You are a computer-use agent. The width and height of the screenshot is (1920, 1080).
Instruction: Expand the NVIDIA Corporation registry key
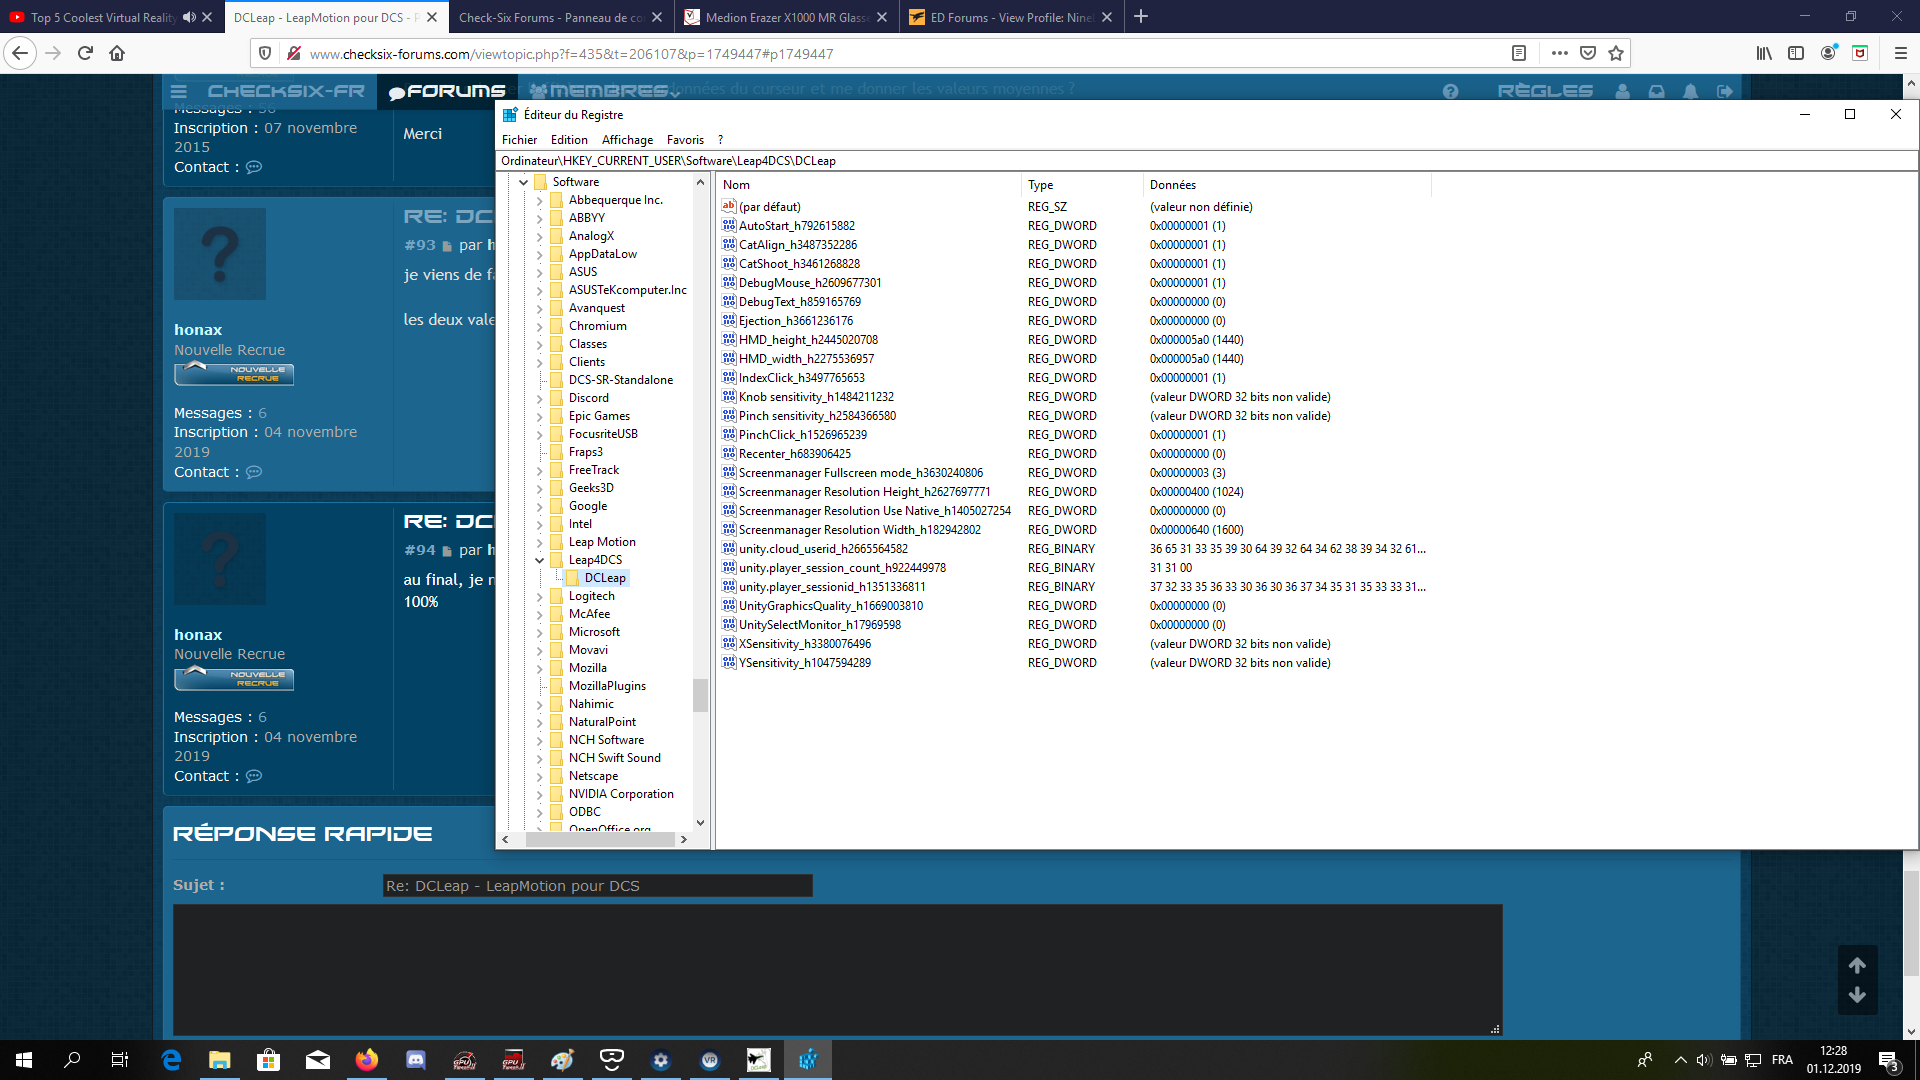tap(539, 794)
